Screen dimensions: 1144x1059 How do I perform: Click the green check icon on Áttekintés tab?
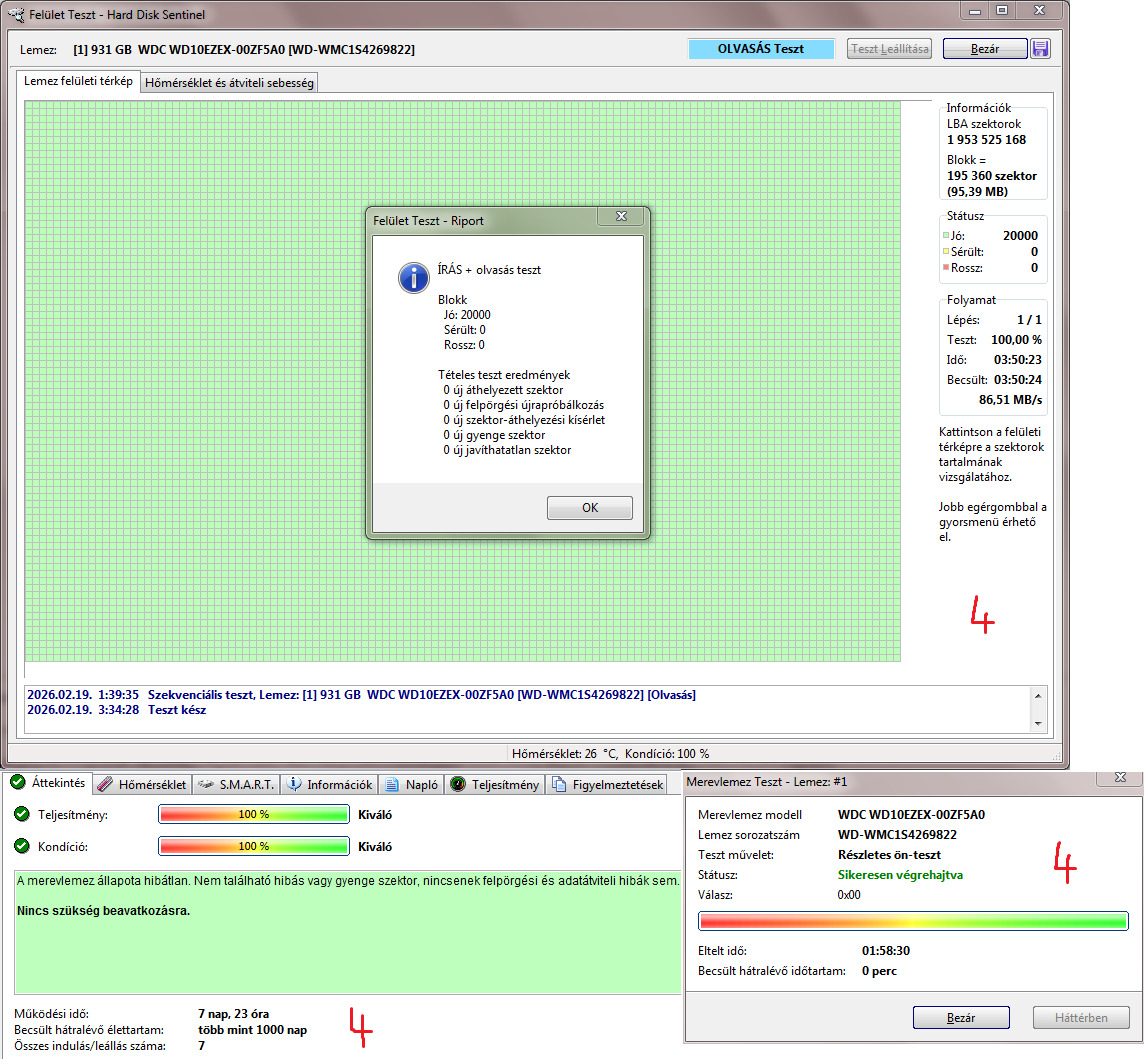[18, 782]
